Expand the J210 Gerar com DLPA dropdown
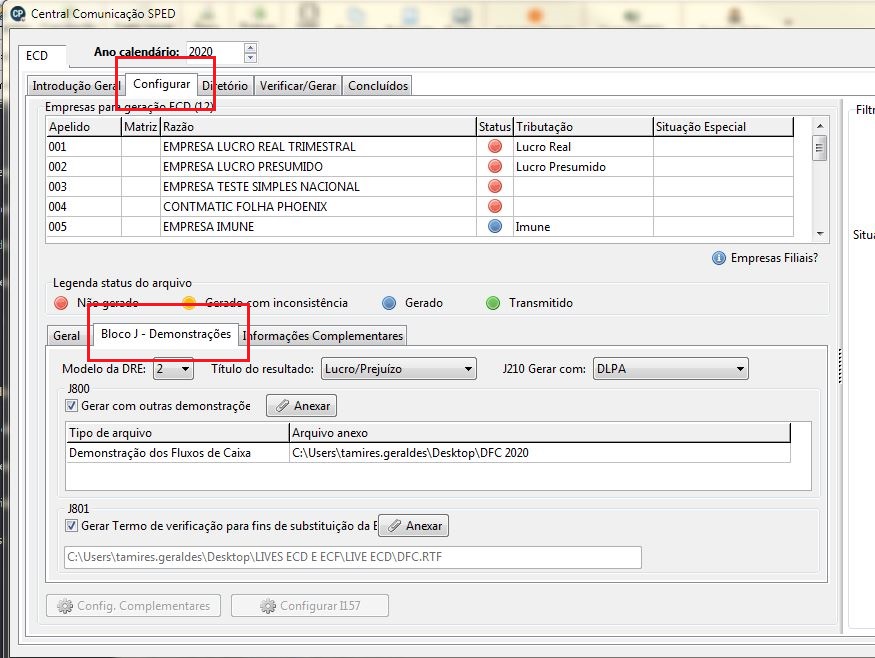This screenshot has height=658, width=875. coord(740,368)
